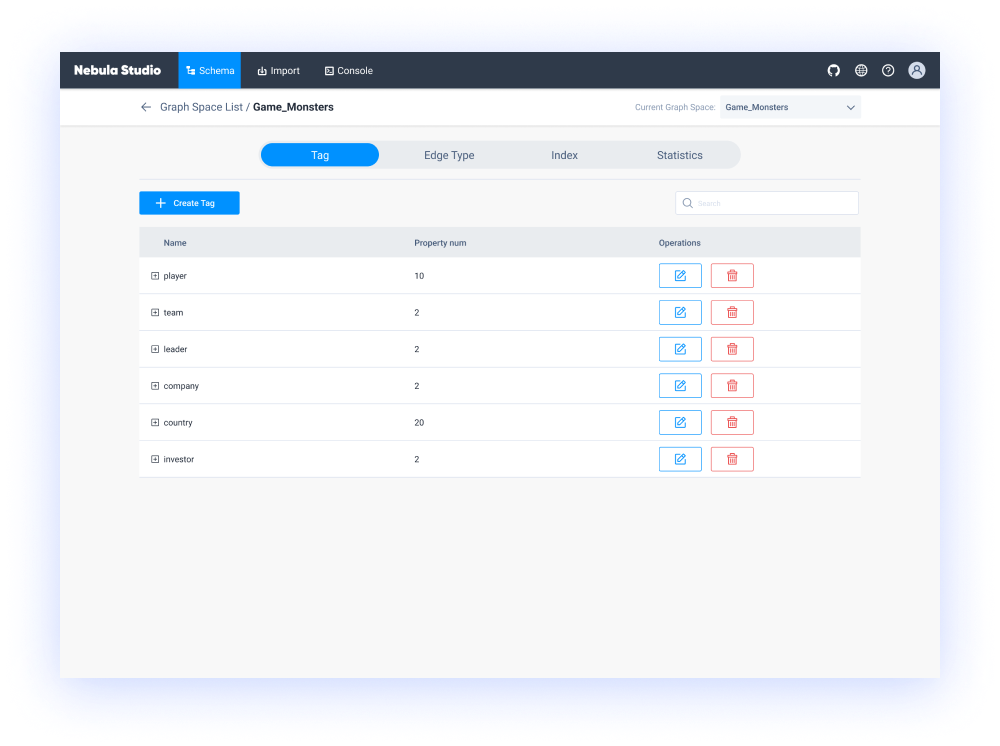Edit the country tag with the edit icon
This screenshot has width=1000, height=746.
[680, 422]
